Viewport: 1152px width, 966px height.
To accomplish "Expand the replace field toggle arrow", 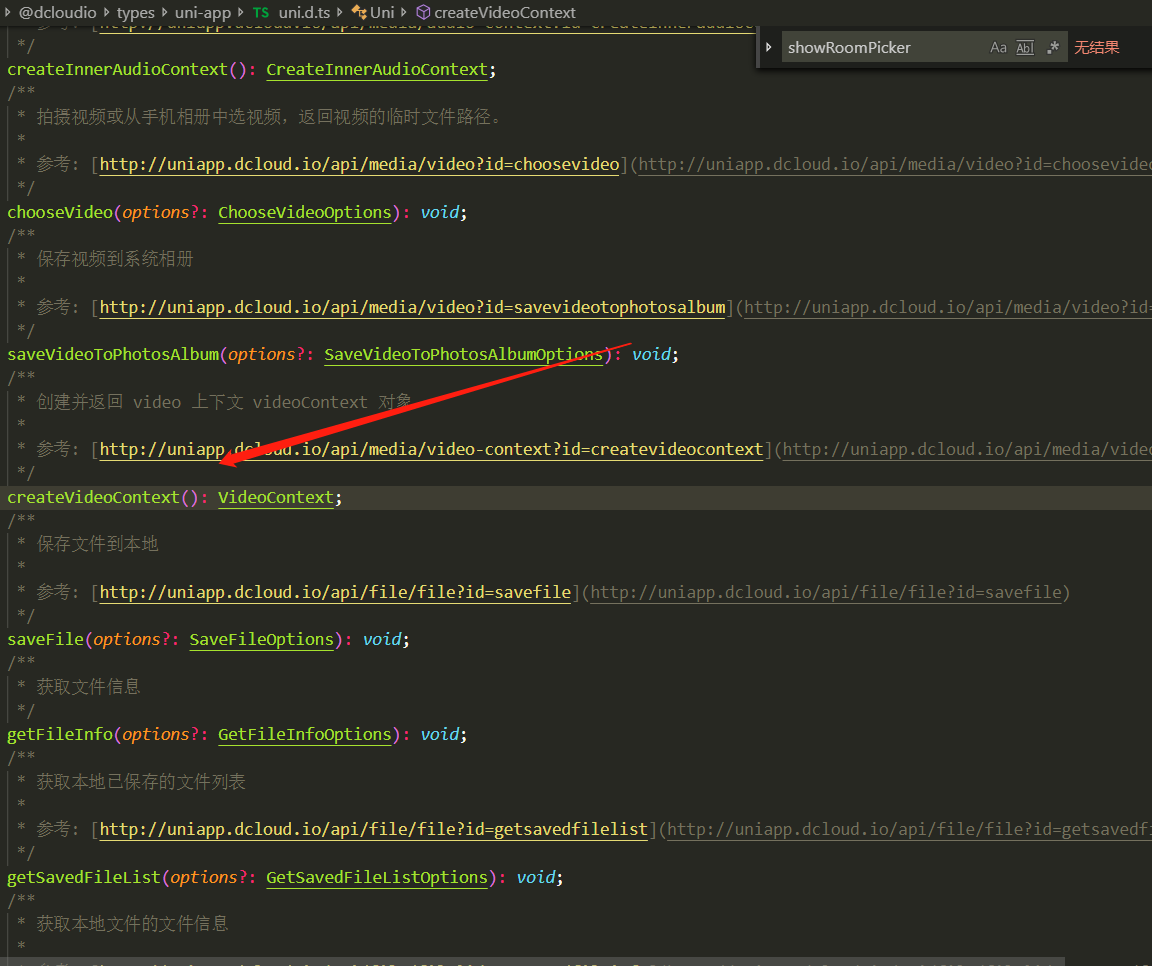I will click(768, 47).
